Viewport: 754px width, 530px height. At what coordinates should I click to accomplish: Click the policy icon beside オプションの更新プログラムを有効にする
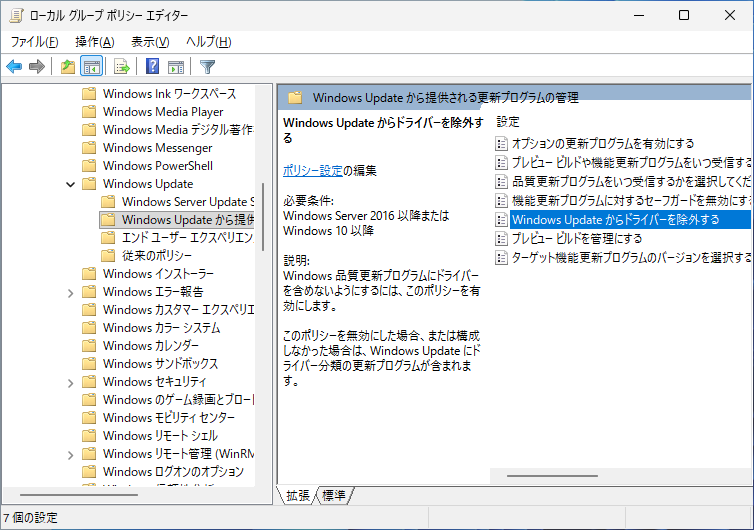coord(501,143)
